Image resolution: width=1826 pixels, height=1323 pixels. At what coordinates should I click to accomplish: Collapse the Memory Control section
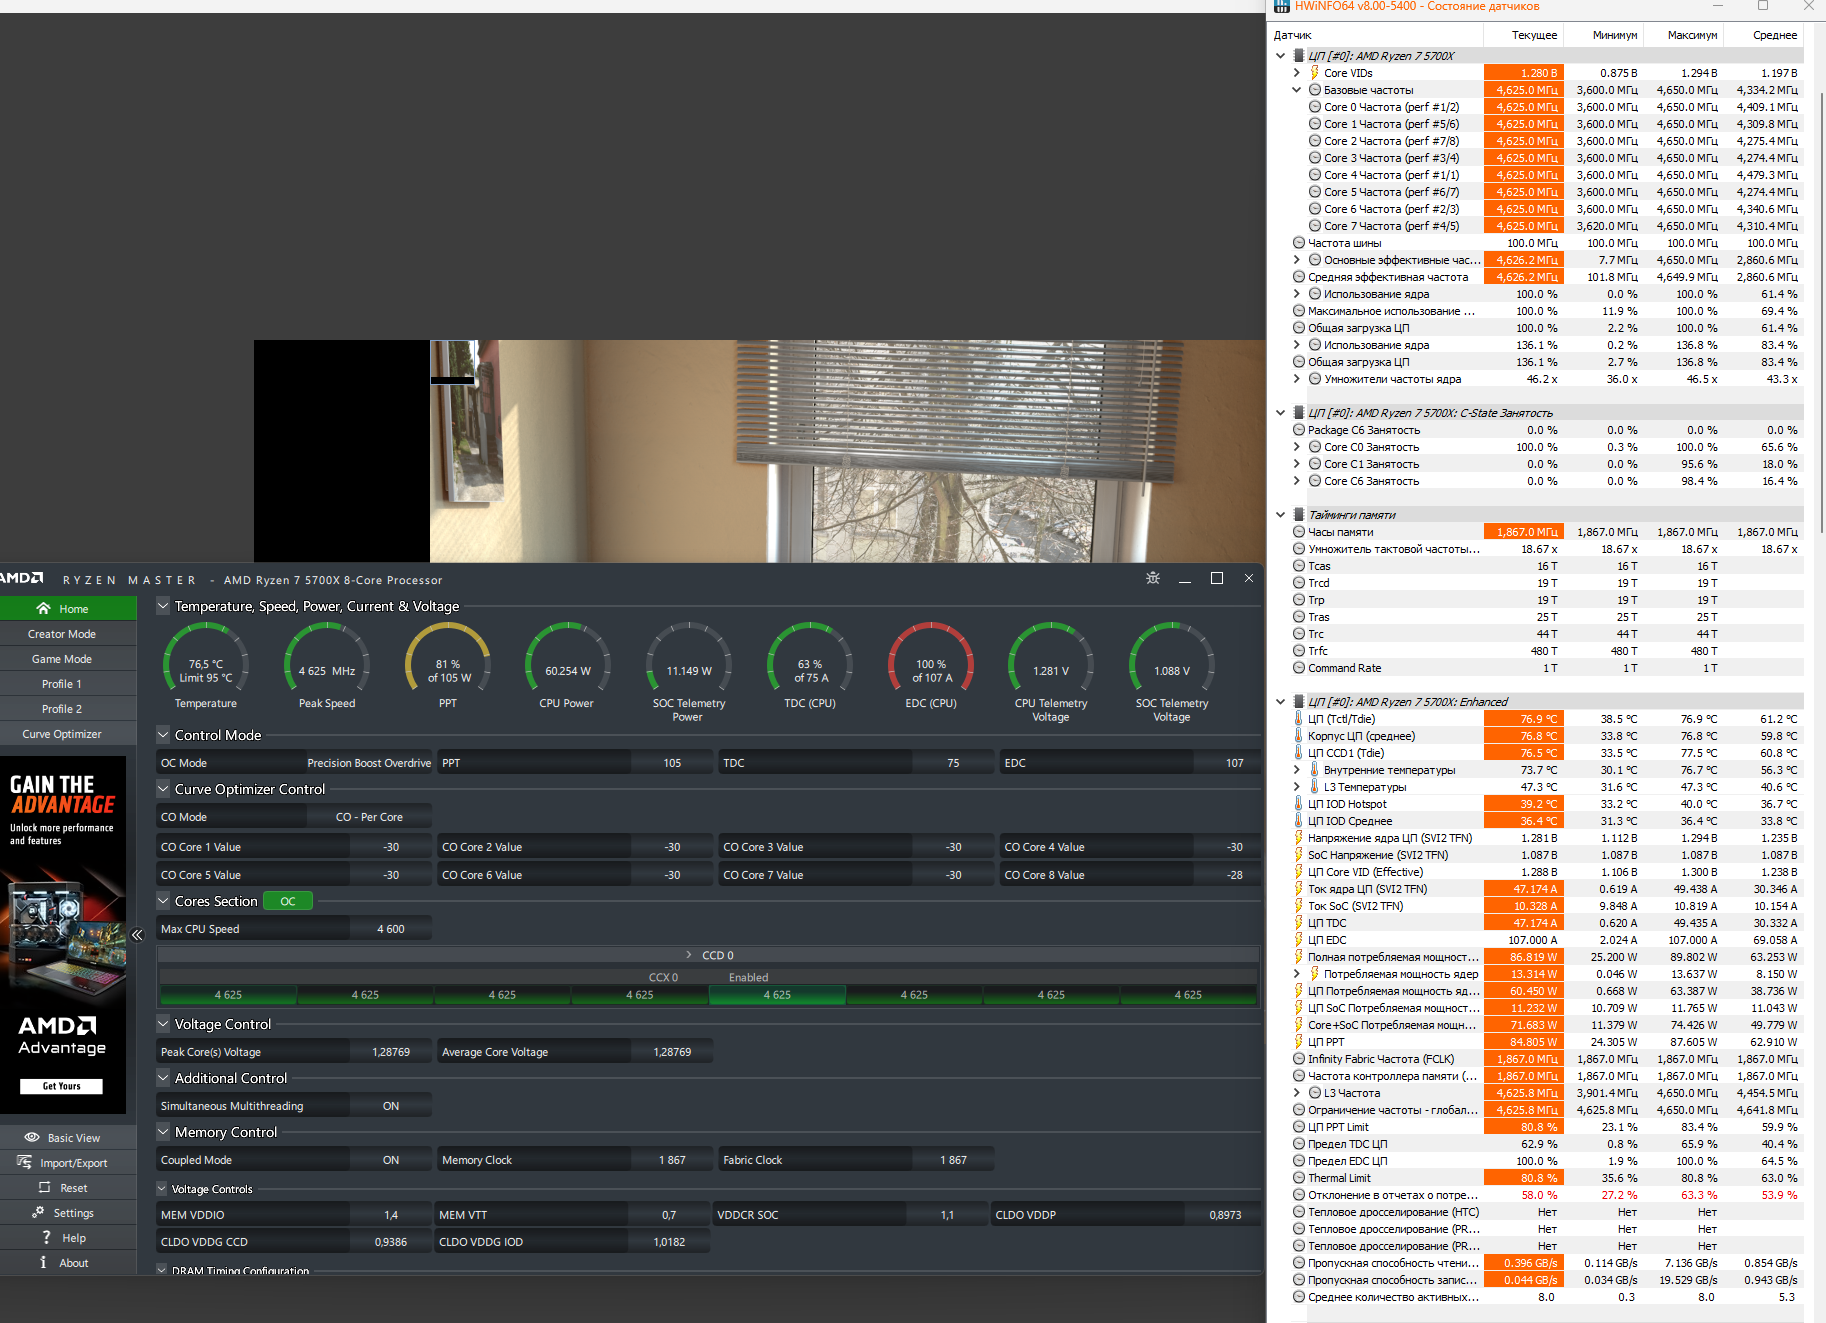tap(163, 1132)
